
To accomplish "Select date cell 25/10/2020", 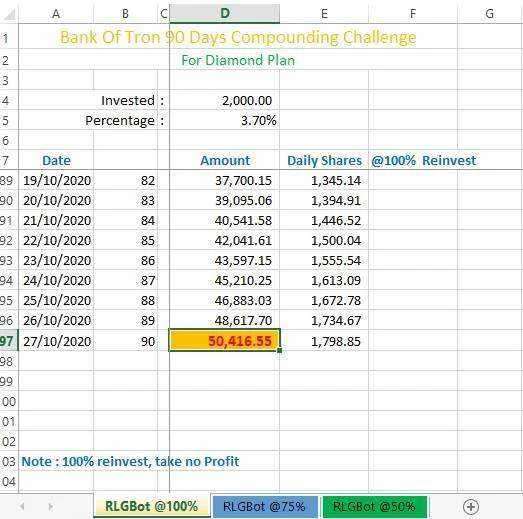I will click(56, 301).
